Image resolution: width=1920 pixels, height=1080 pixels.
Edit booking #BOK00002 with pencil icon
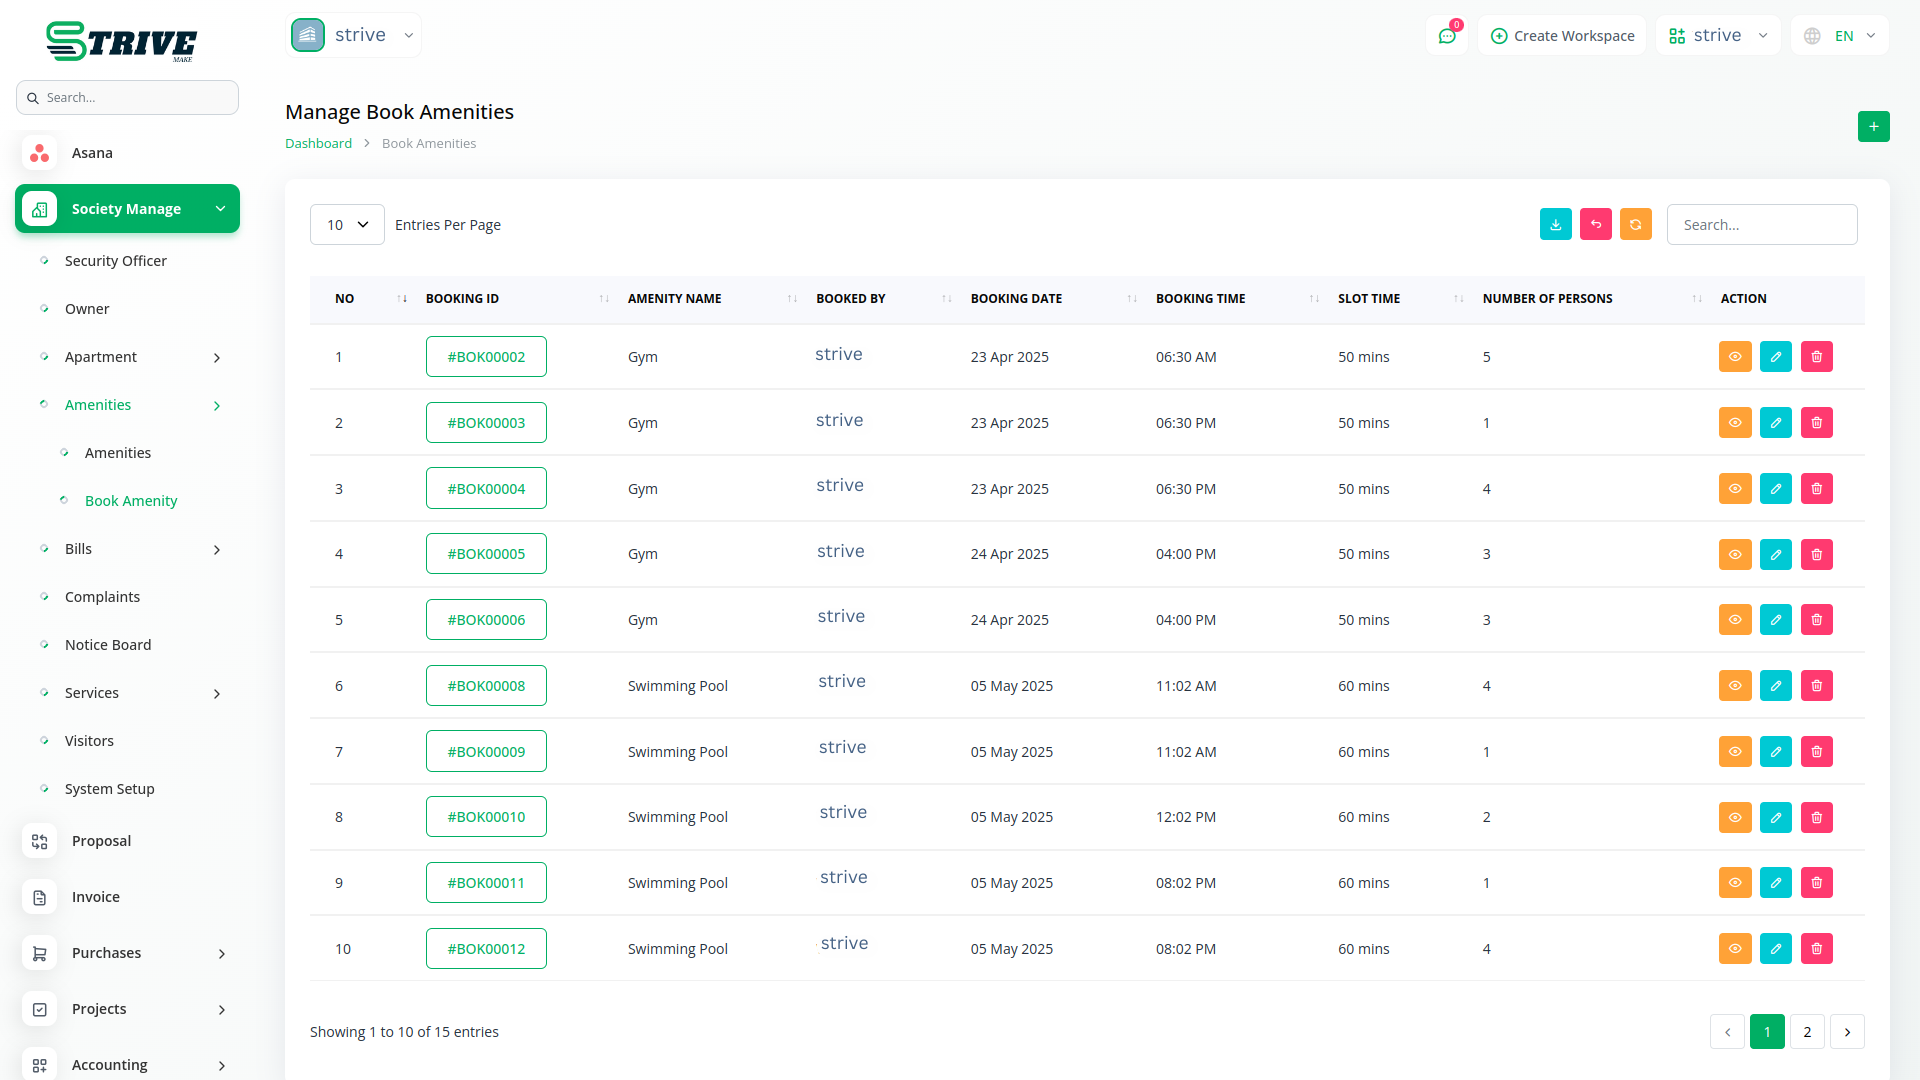coord(1775,357)
